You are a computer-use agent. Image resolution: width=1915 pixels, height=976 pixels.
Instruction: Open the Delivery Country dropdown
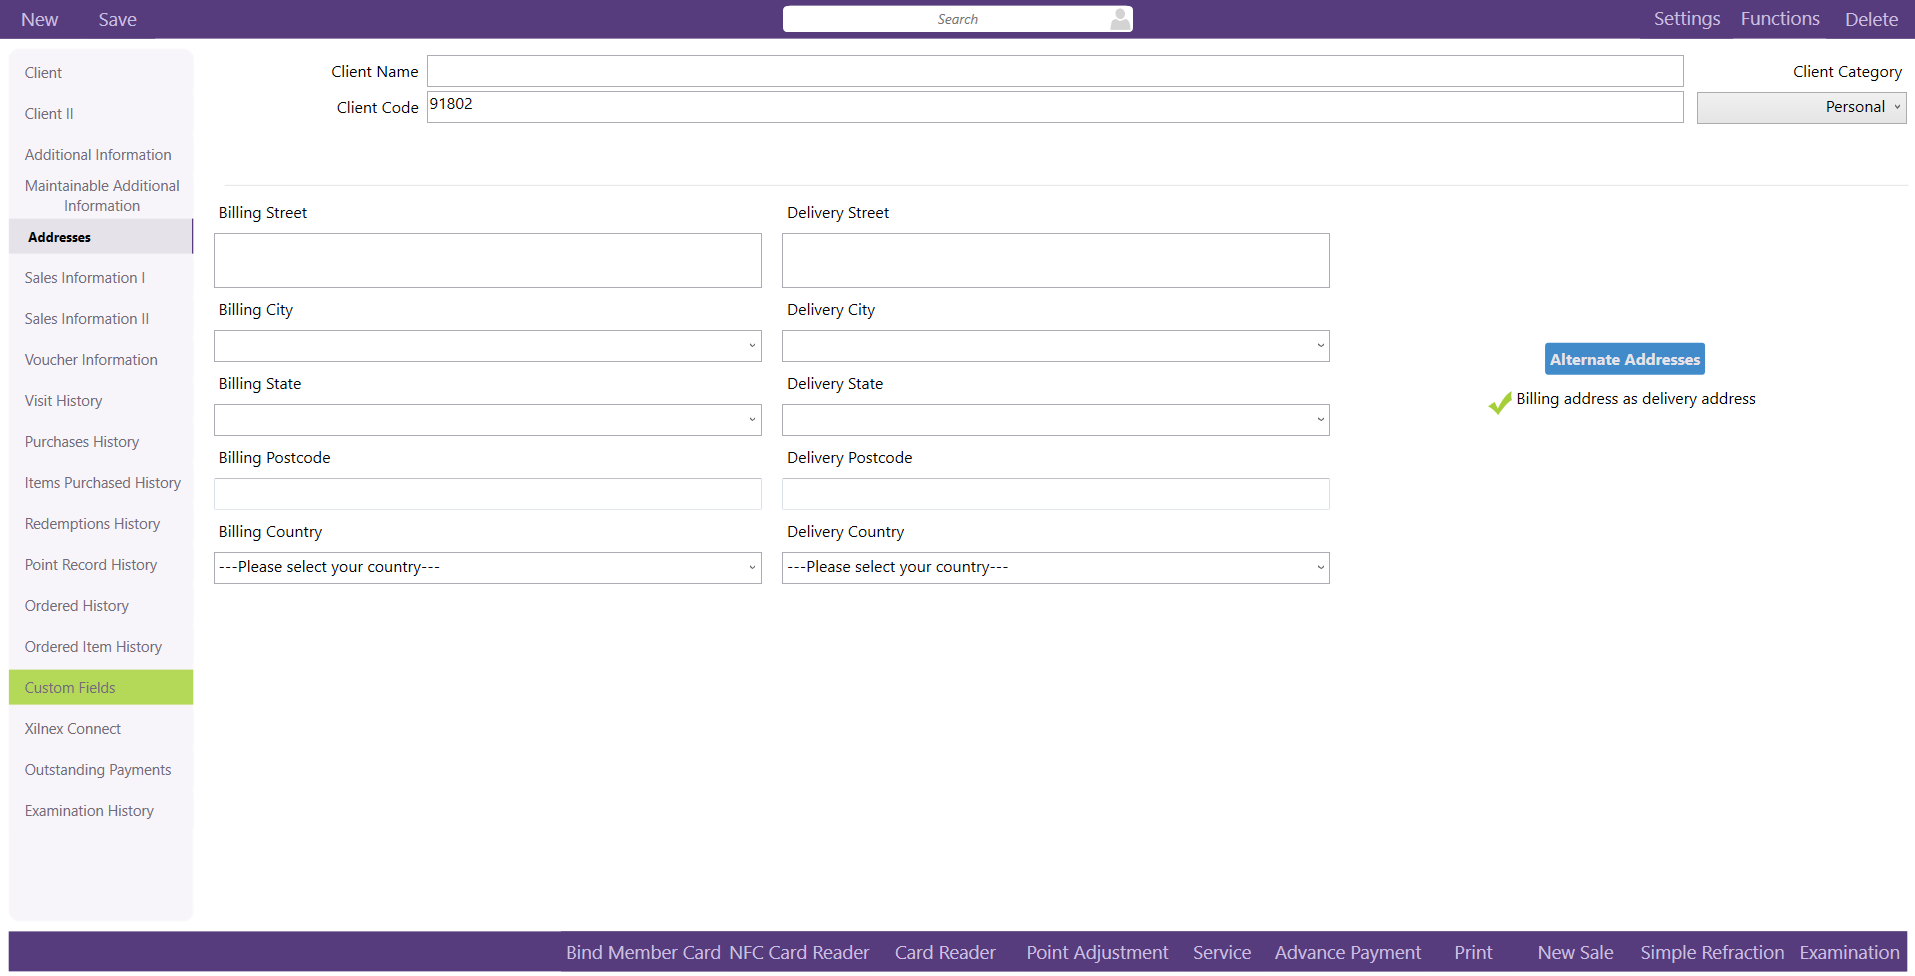click(x=1055, y=568)
